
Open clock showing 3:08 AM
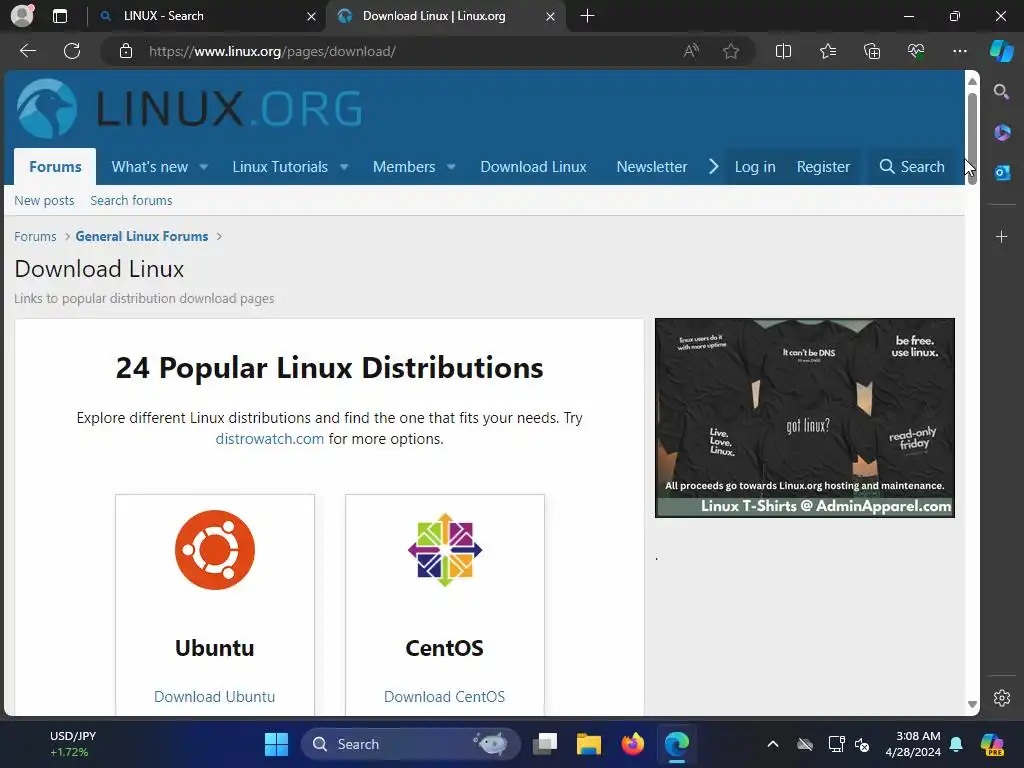[913, 744]
